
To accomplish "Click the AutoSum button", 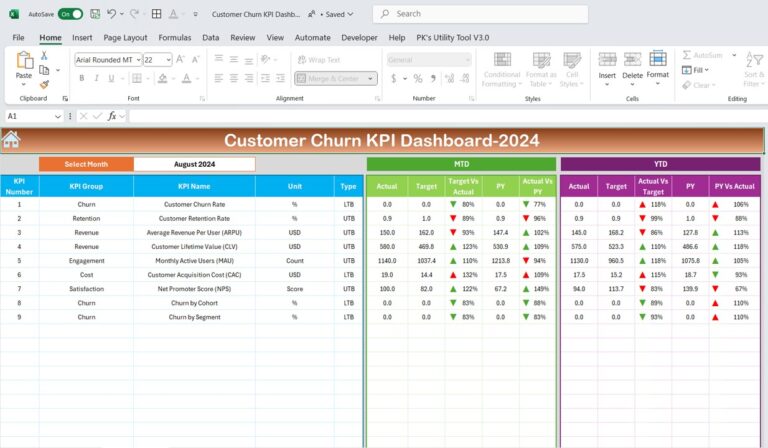I will (x=703, y=55).
